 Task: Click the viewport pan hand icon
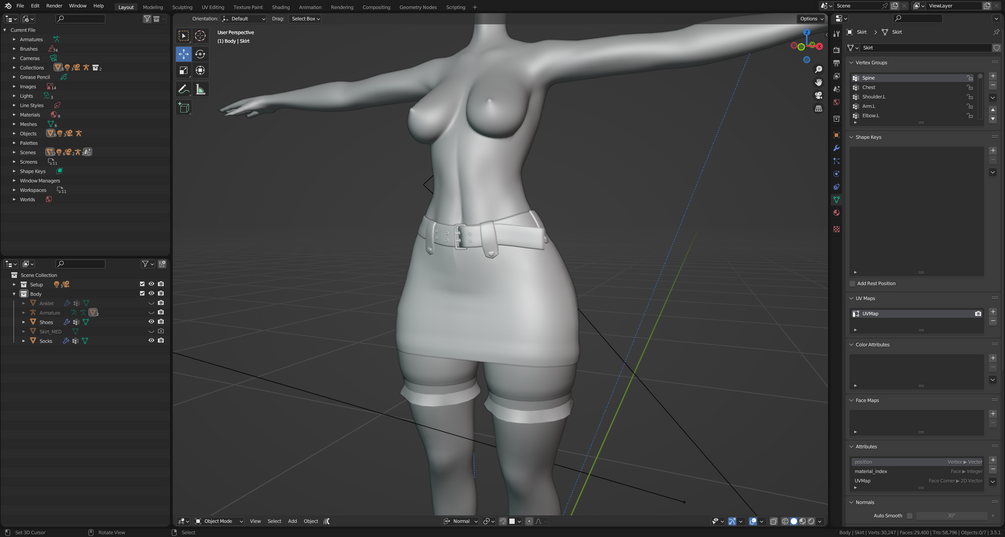click(818, 82)
